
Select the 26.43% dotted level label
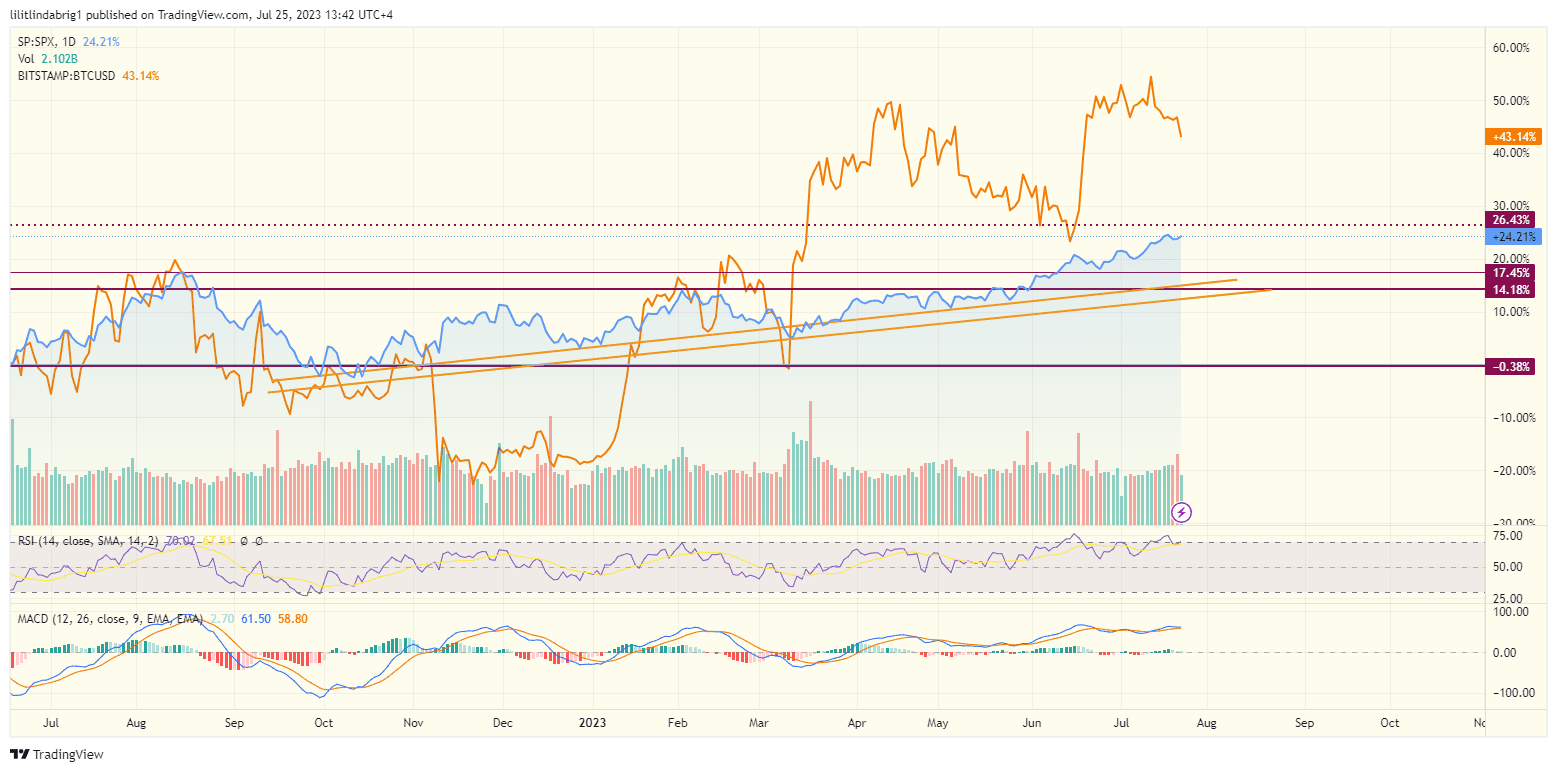pyautogui.click(x=1512, y=220)
